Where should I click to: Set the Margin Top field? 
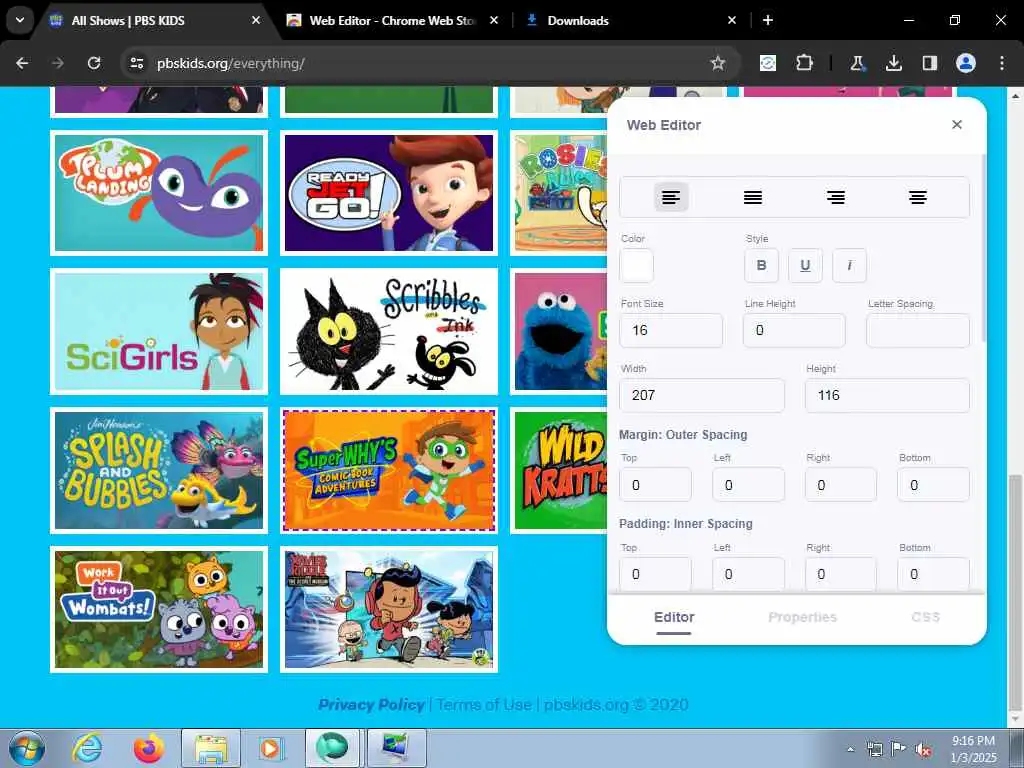[655, 485]
